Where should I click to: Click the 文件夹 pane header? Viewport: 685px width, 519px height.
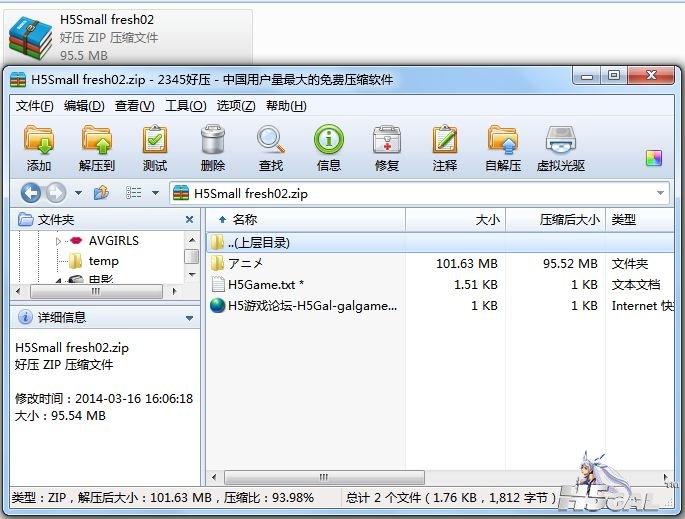pos(105,219)
